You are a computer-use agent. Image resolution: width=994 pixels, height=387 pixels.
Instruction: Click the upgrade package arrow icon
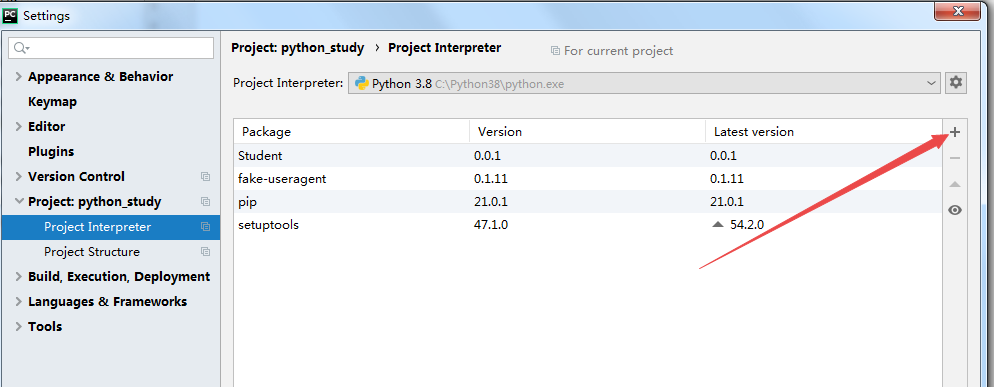pos(955,184)
